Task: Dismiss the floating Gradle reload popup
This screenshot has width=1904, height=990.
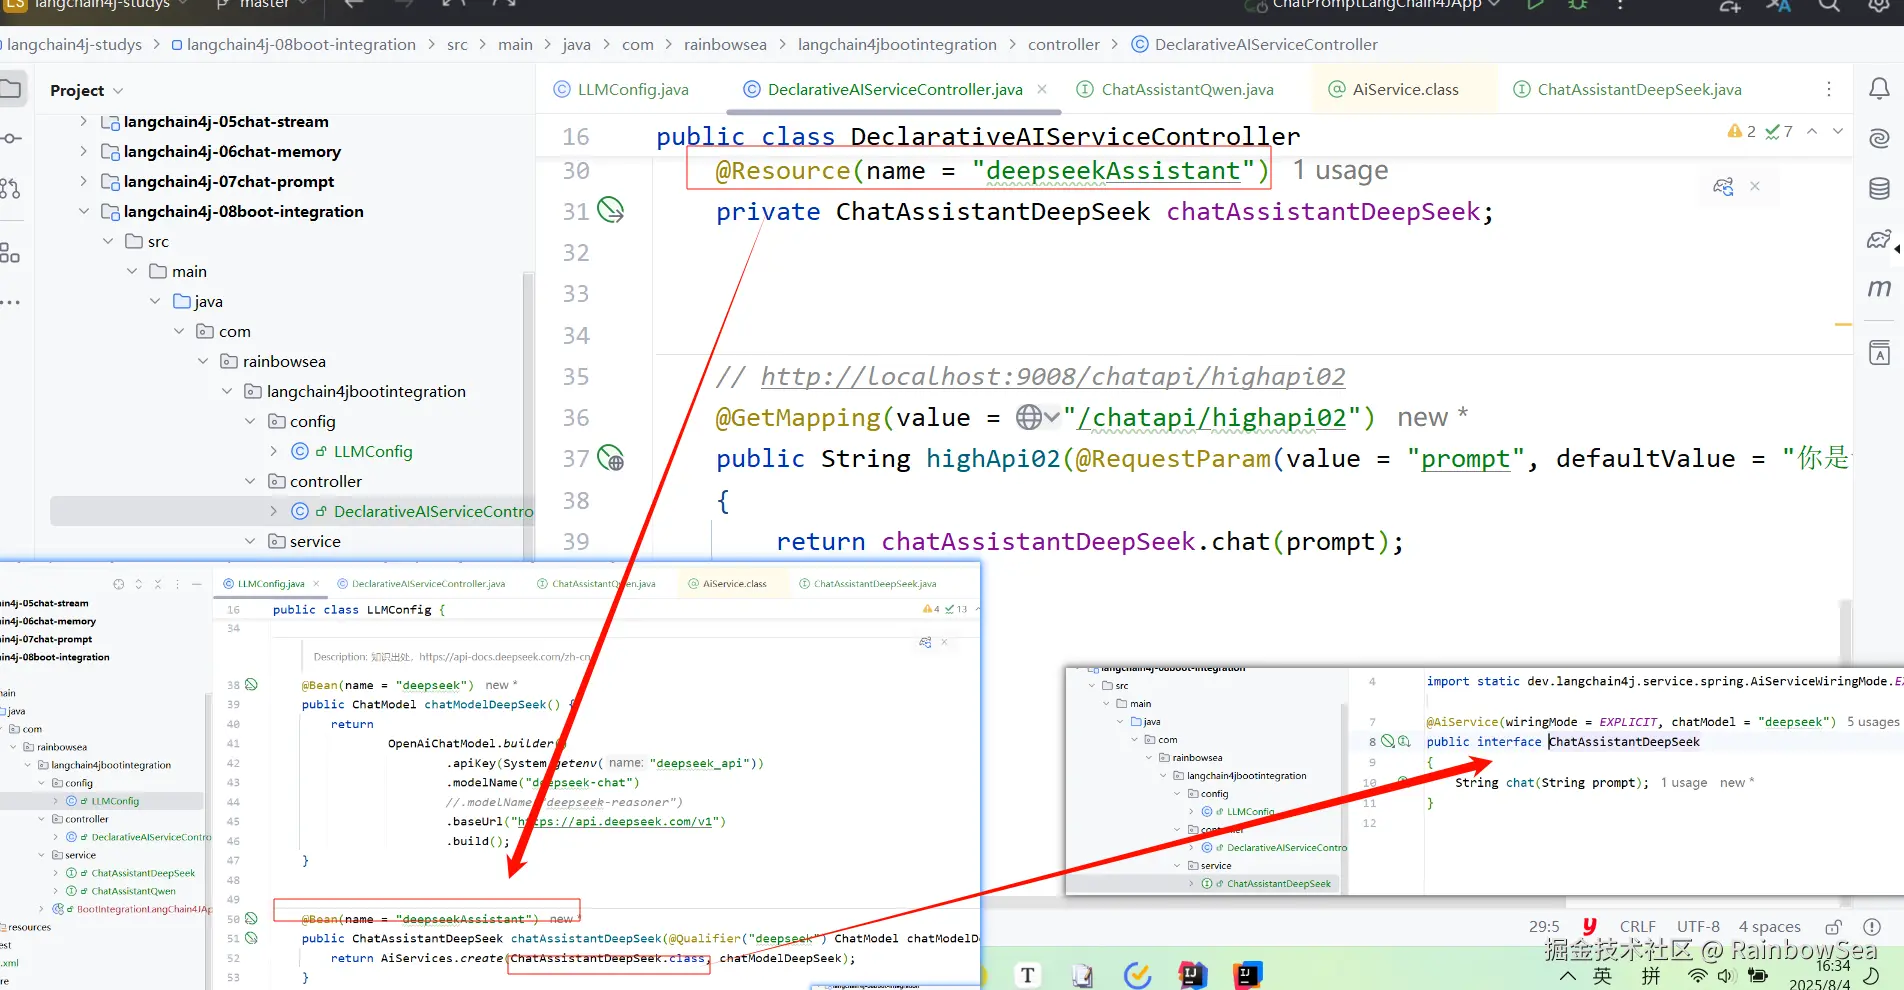Action: pos(1754,187)
